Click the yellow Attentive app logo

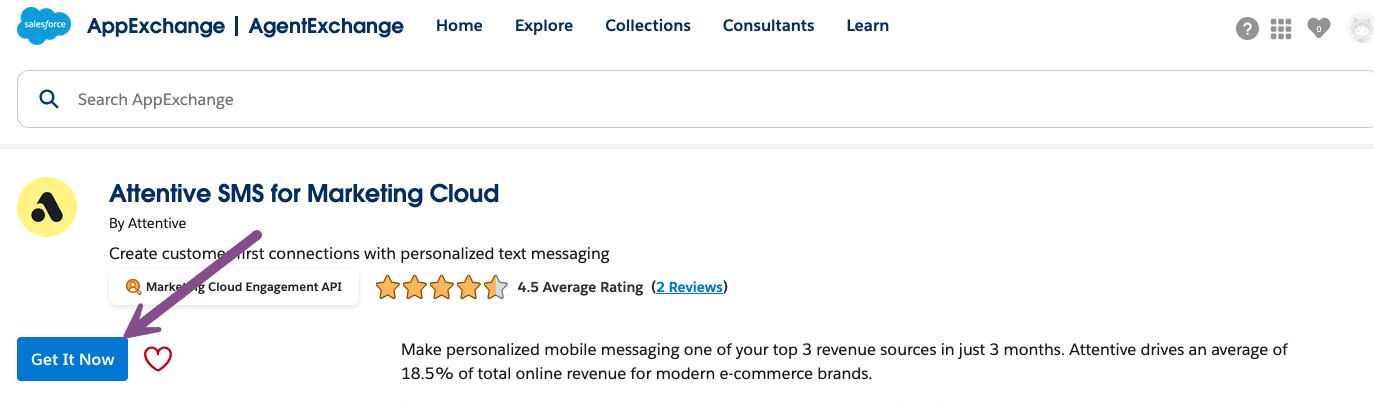[47, 207]
